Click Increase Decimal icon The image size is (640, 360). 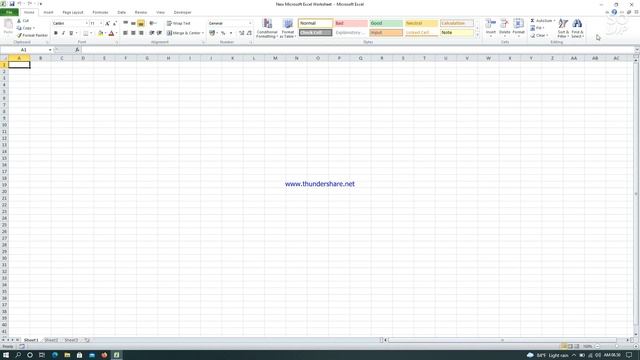242,33
